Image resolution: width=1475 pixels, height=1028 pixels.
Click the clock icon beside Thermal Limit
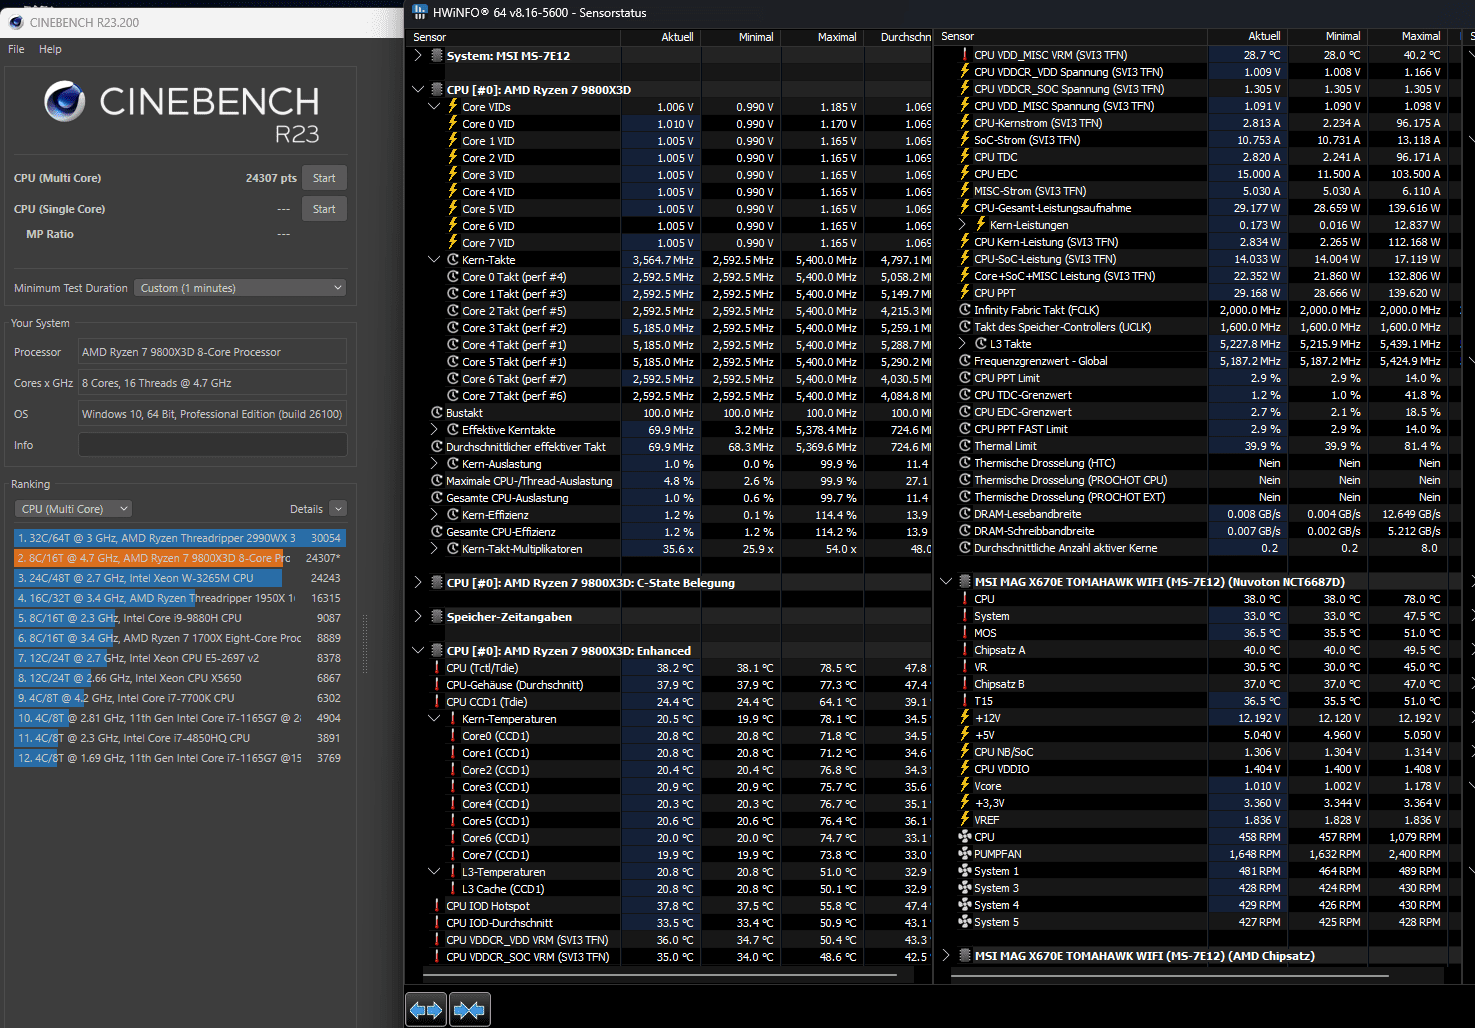[x=965, y=445]
